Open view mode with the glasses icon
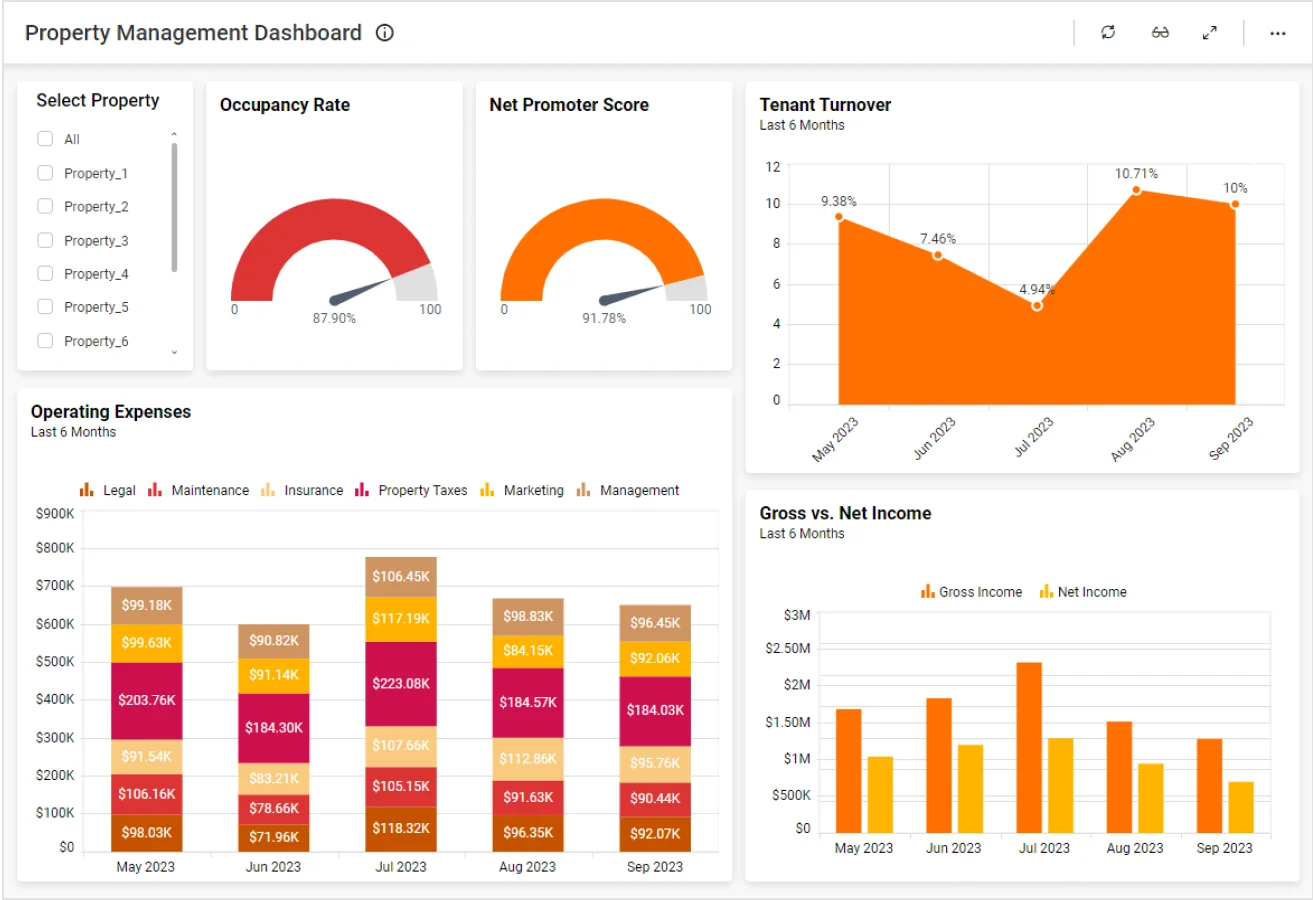Image resolution: width=1313 pixels, height=900 pixels. point(1160,33)
